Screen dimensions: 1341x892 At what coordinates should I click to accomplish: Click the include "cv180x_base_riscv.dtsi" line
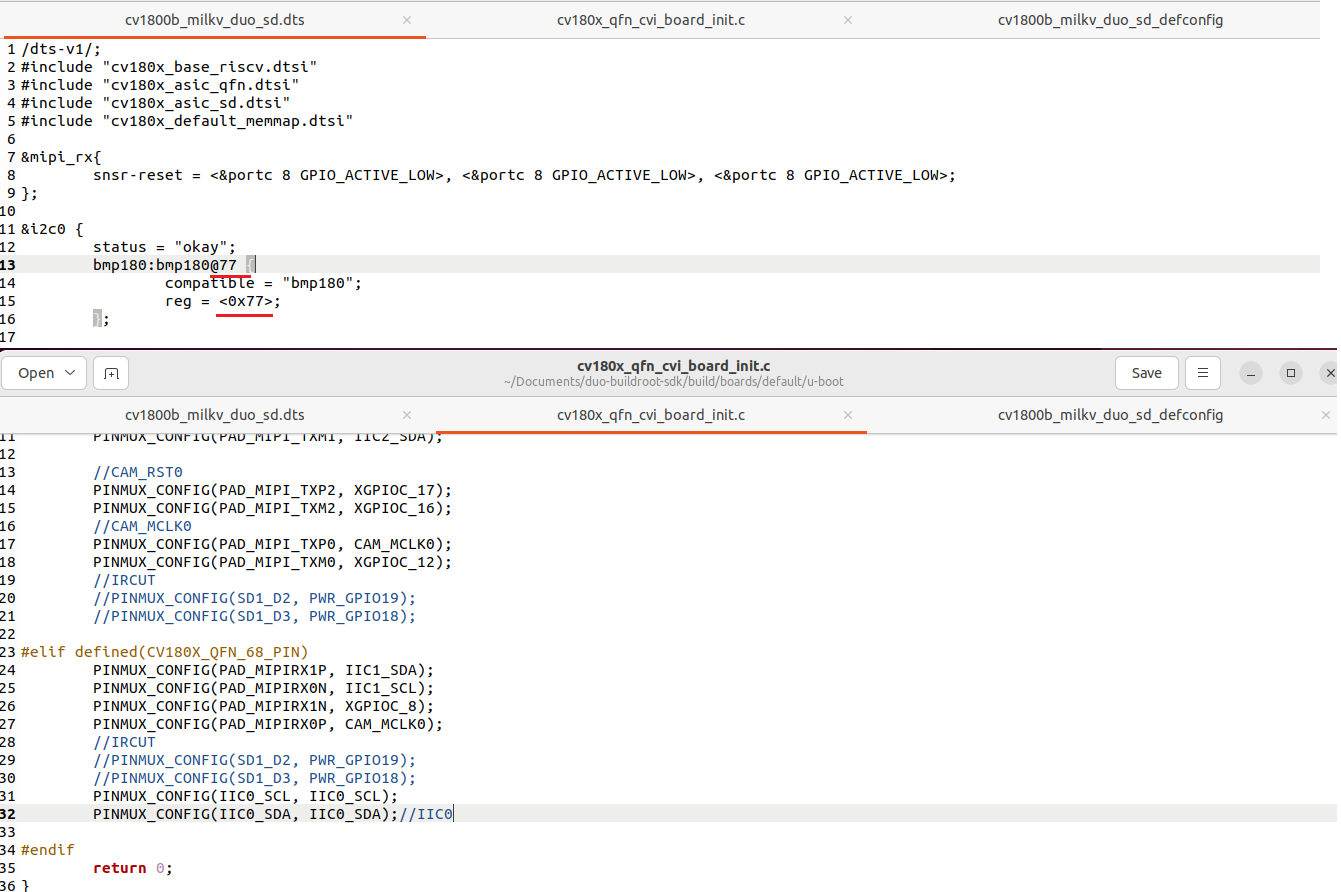pyautogui.click(x=169, y=67)
